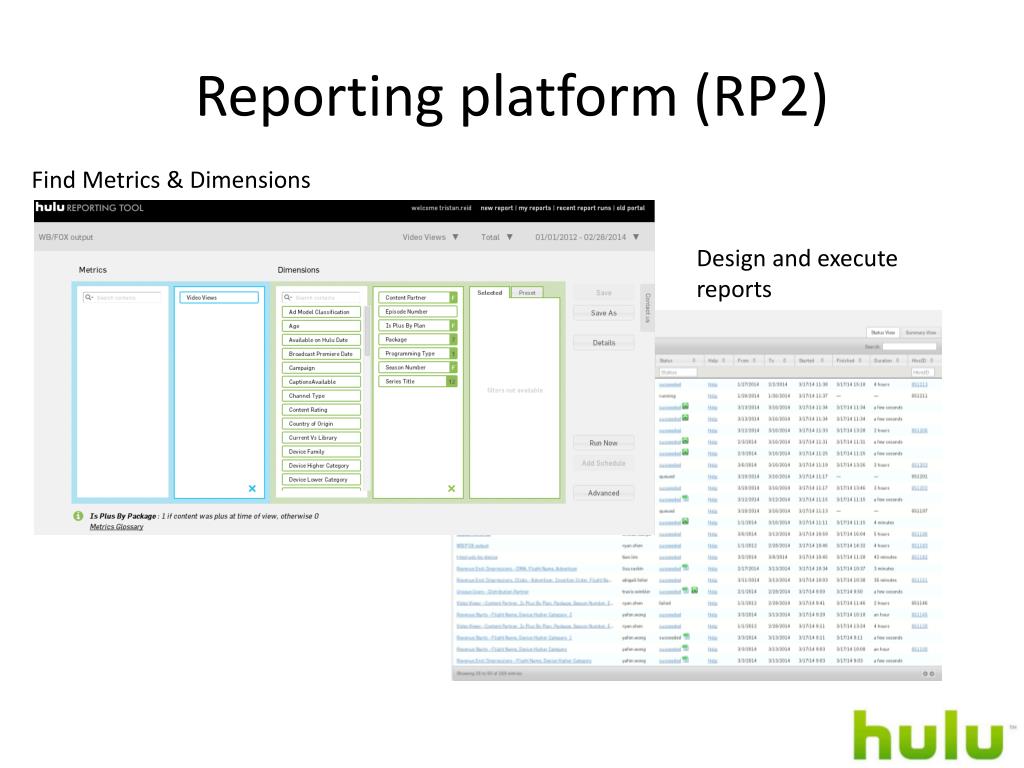Focus the report runs Search field
The image size is (1024, 768).
click(x=909, y=347)
